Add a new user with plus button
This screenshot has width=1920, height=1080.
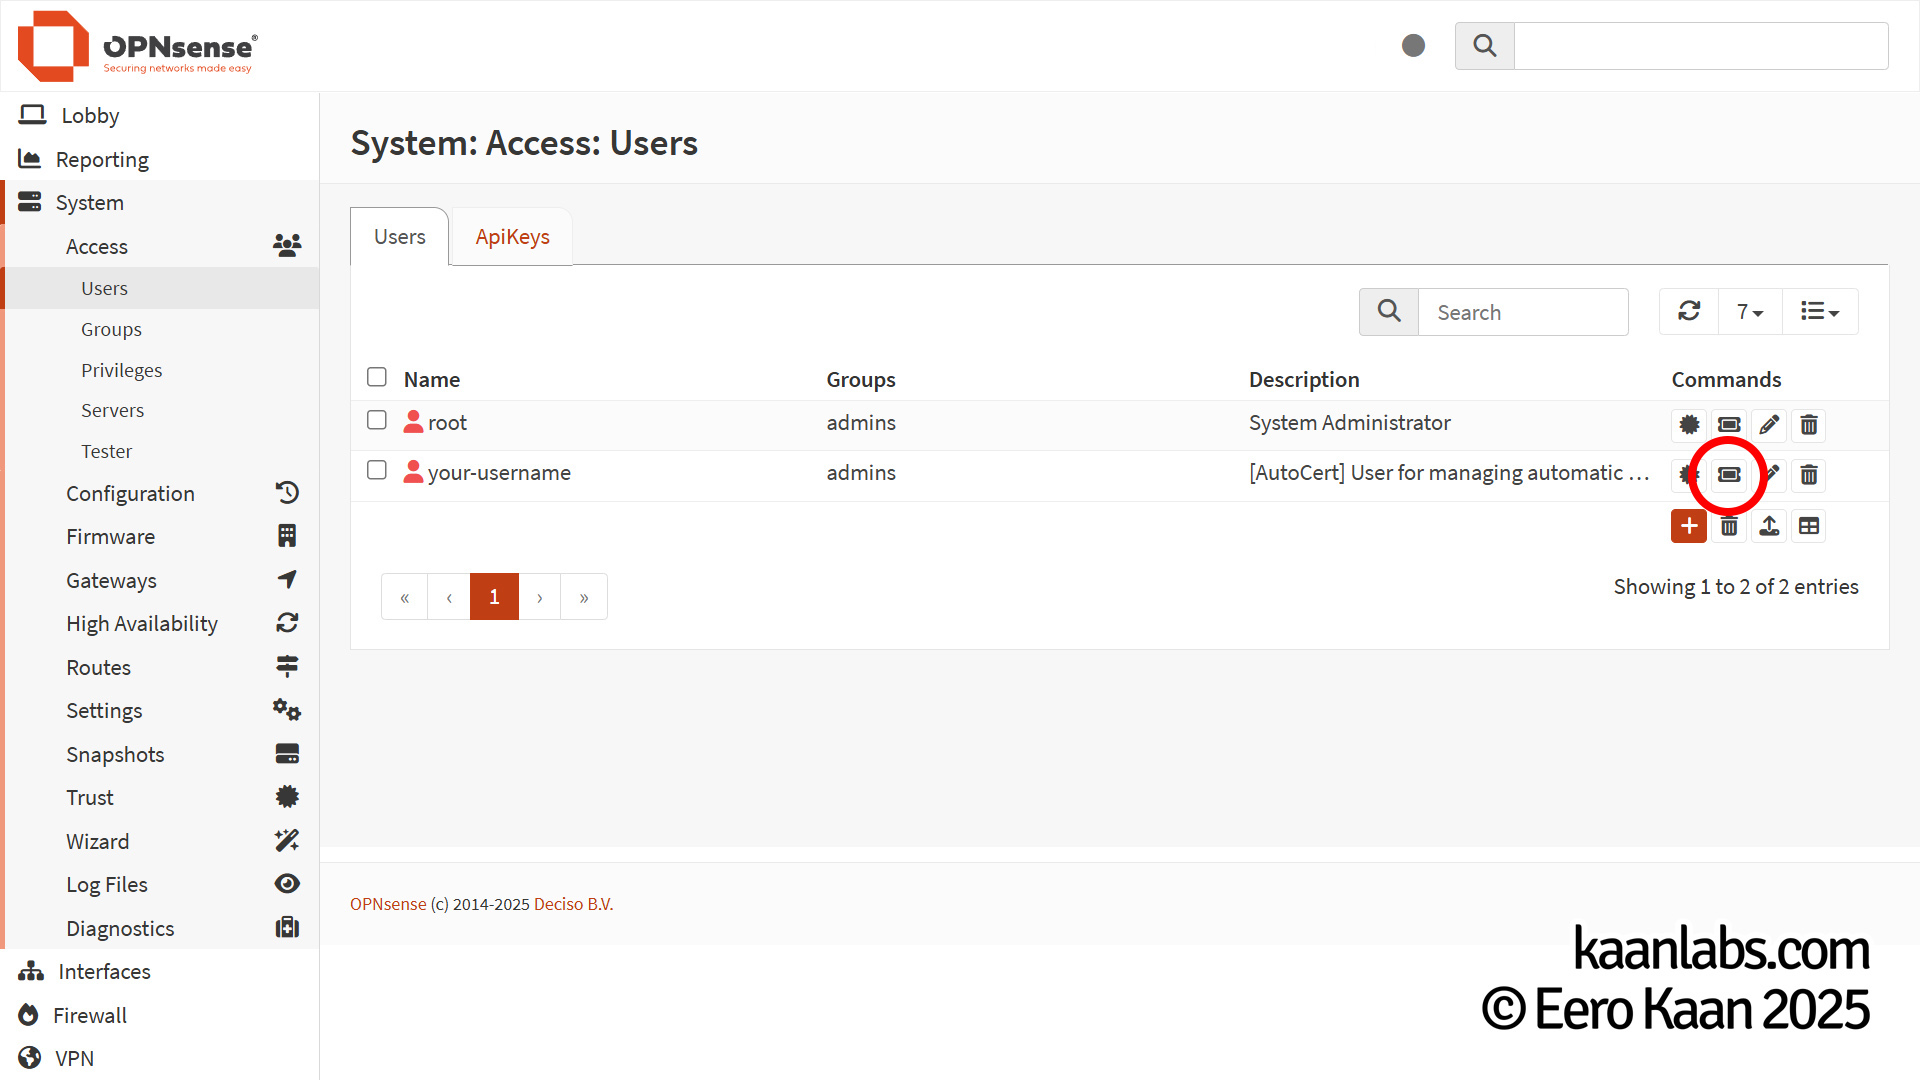pos(1689,526)
